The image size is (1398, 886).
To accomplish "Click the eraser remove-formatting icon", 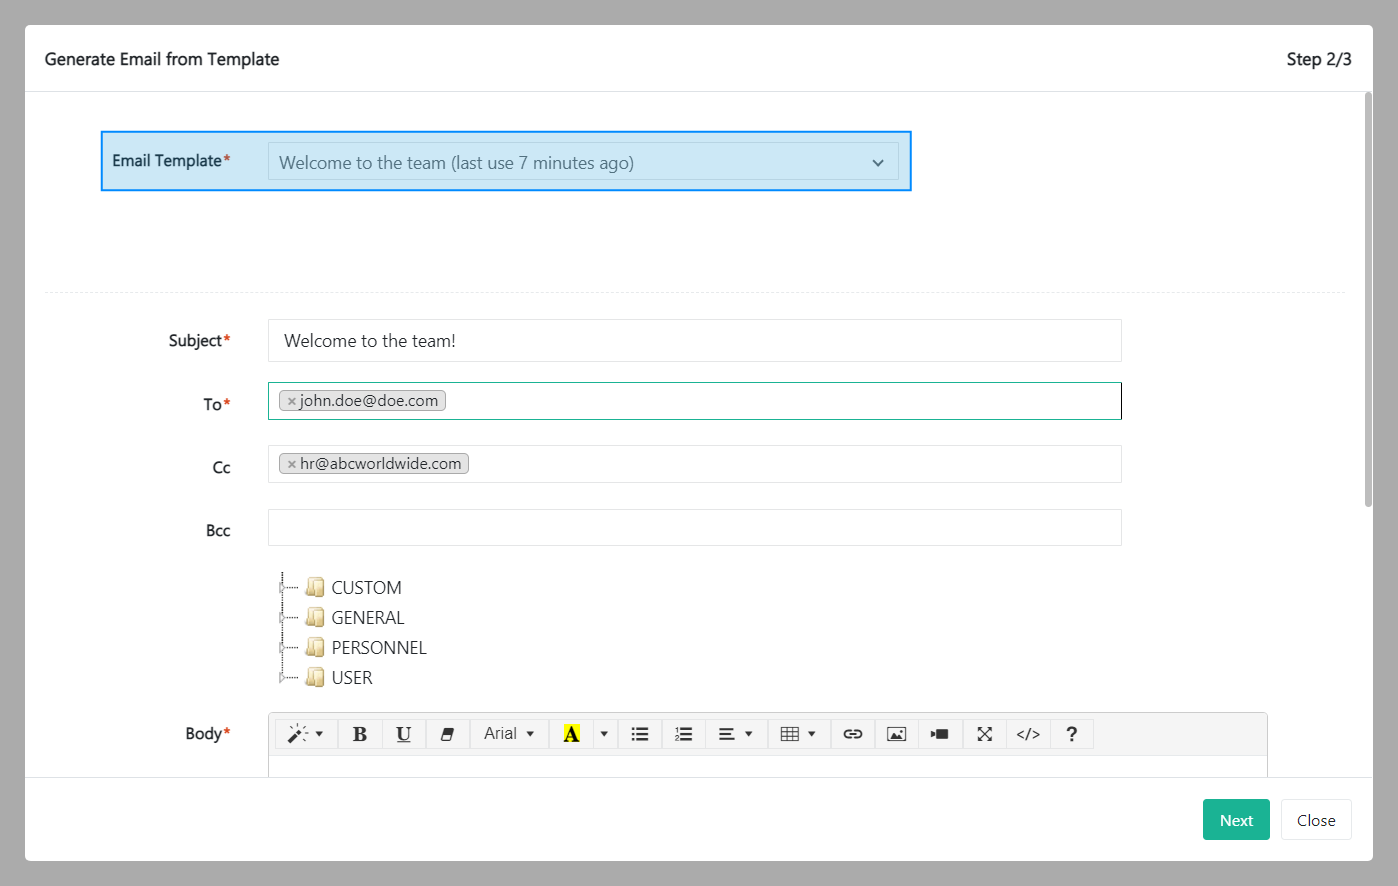I will (448, 734).
